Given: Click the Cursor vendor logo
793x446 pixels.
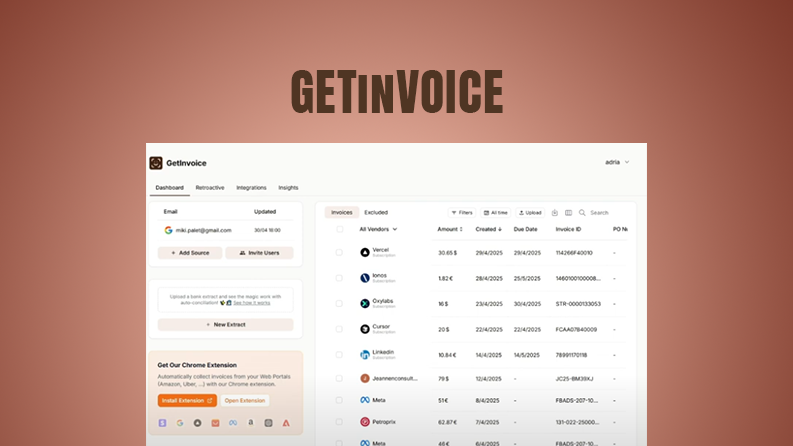Looking at the screenshot, I should (365, 329).
